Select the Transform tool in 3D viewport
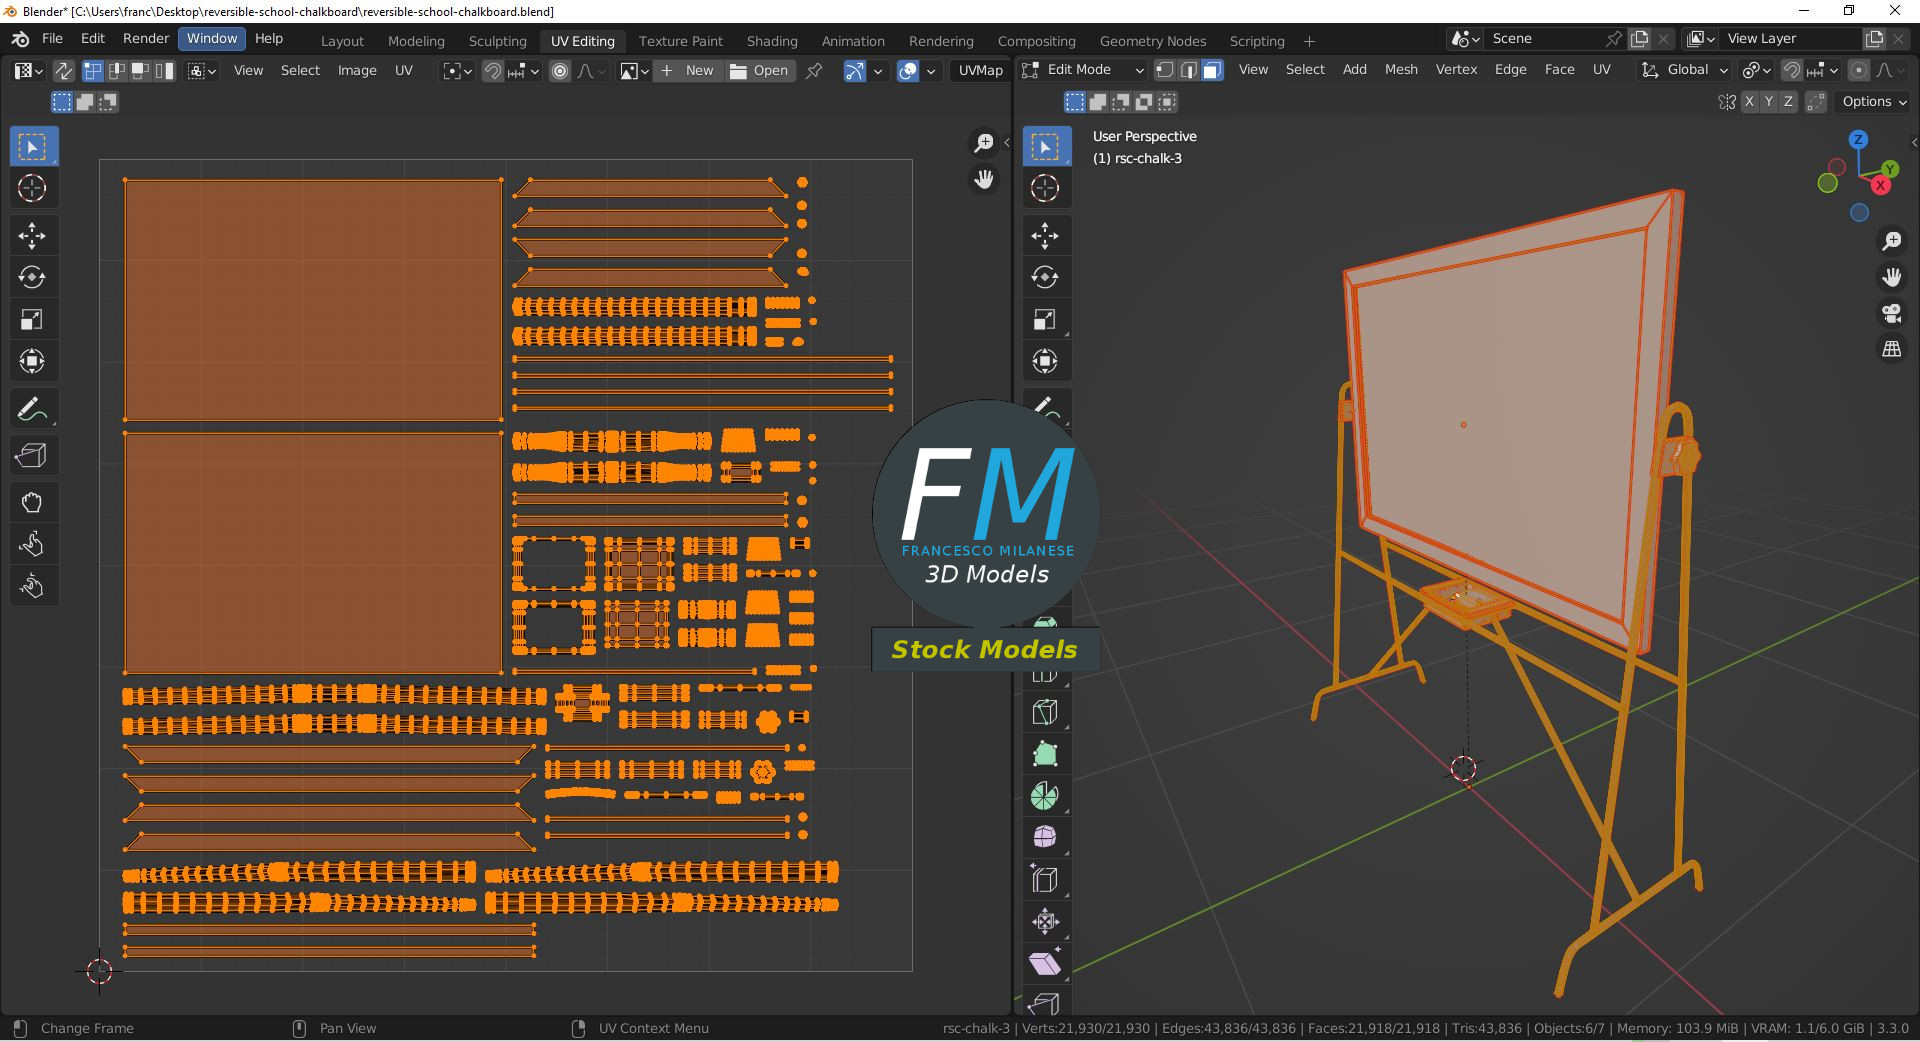Image resolution: width=1920 pixels, height=1042 pixels. pos(1045,361)
